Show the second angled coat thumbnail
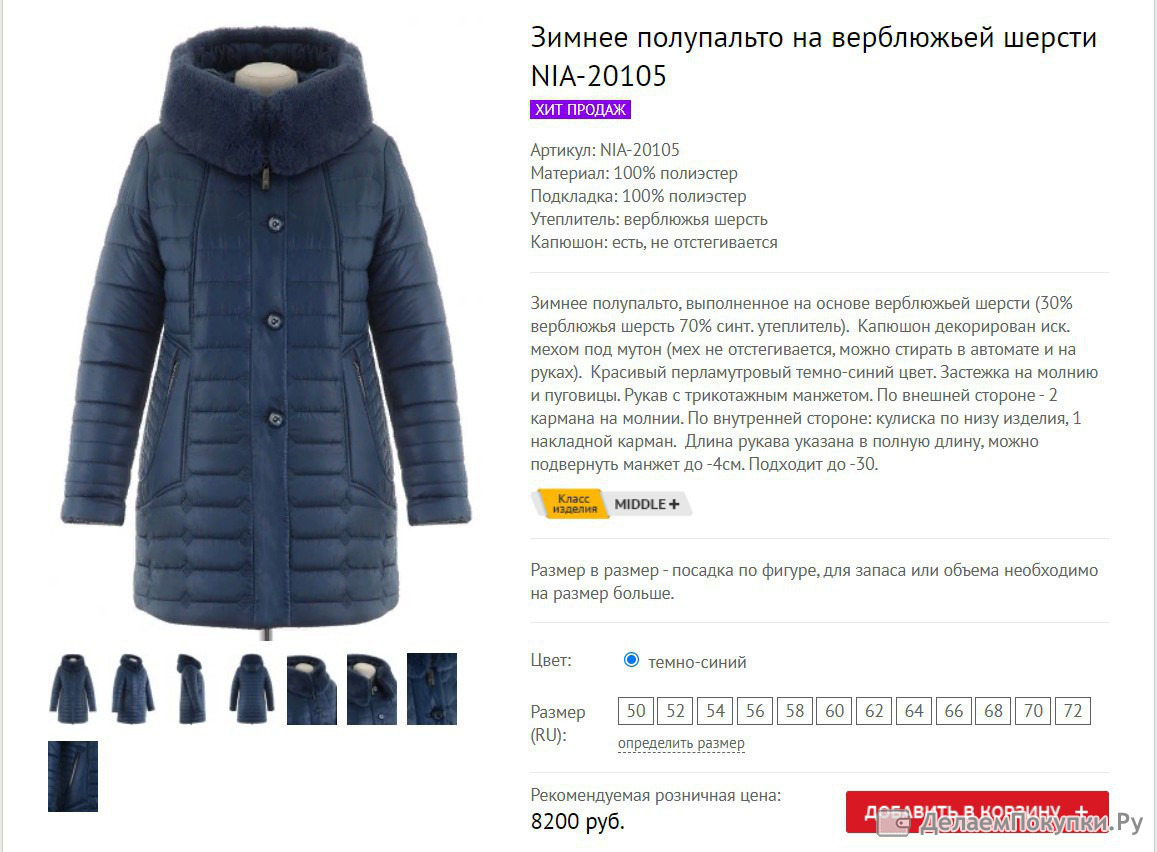This screenshot has width=1157, height=852. 133,688
